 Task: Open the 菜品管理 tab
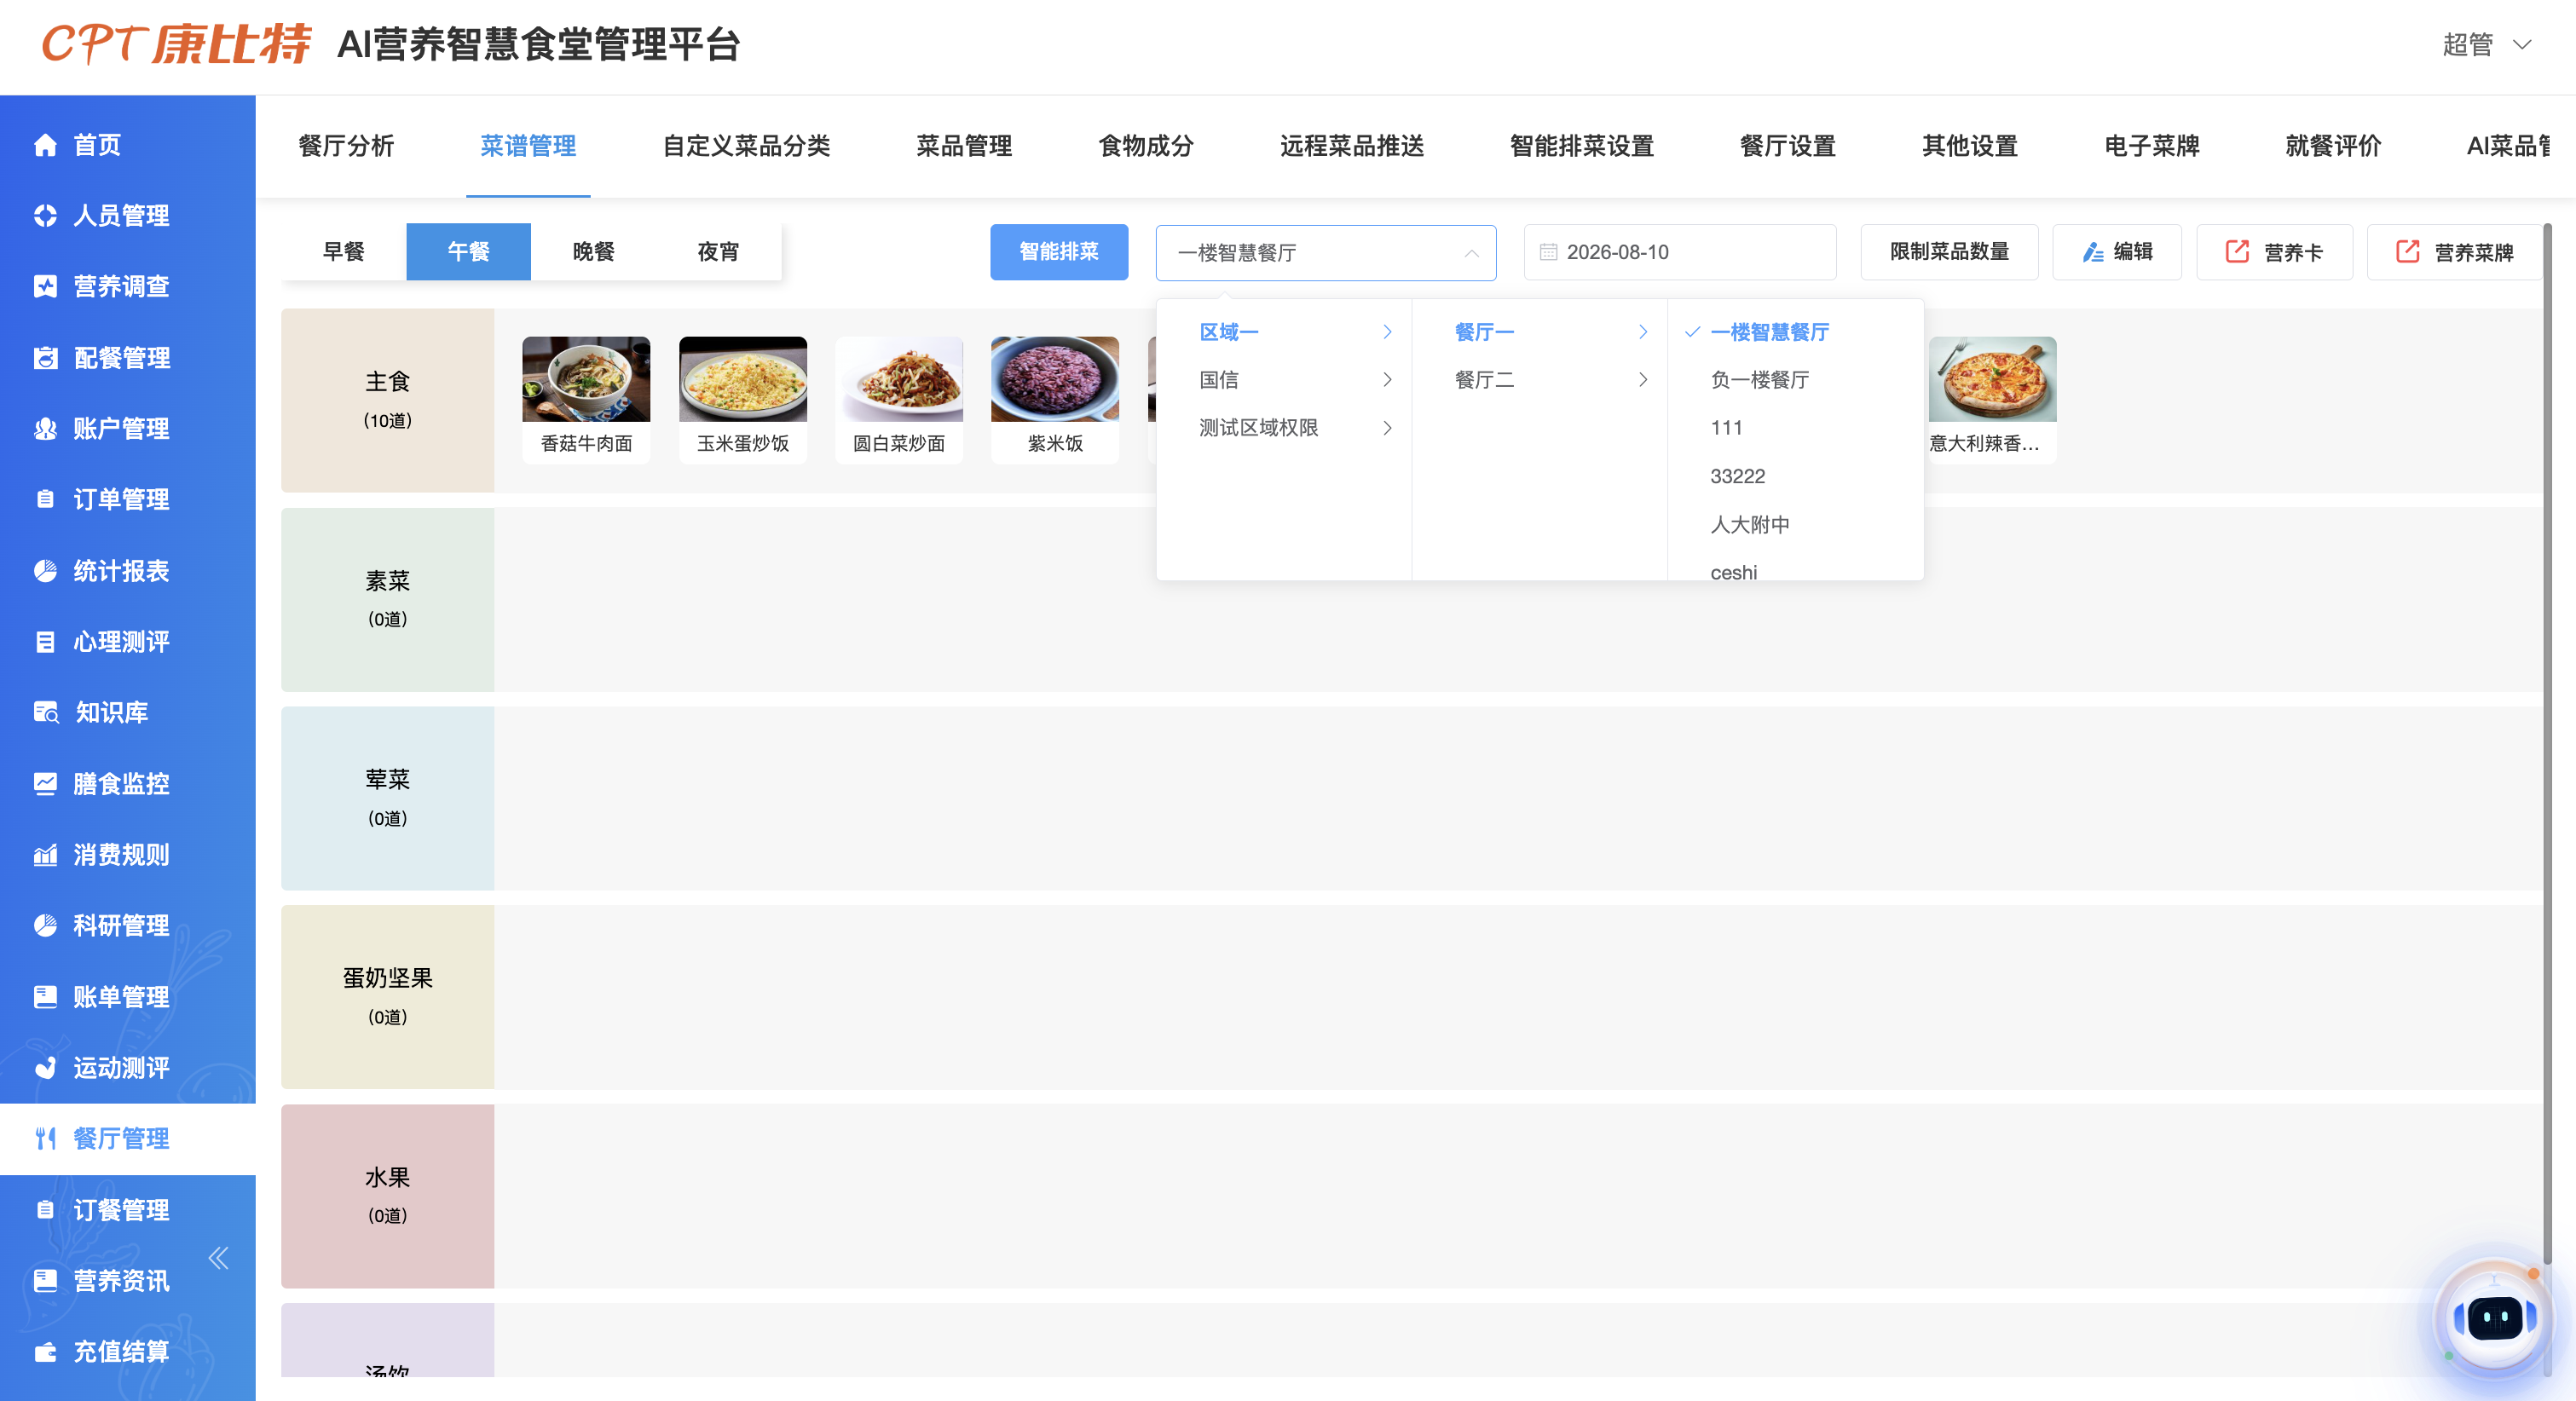pyautogui.click(x=964, y=147)
